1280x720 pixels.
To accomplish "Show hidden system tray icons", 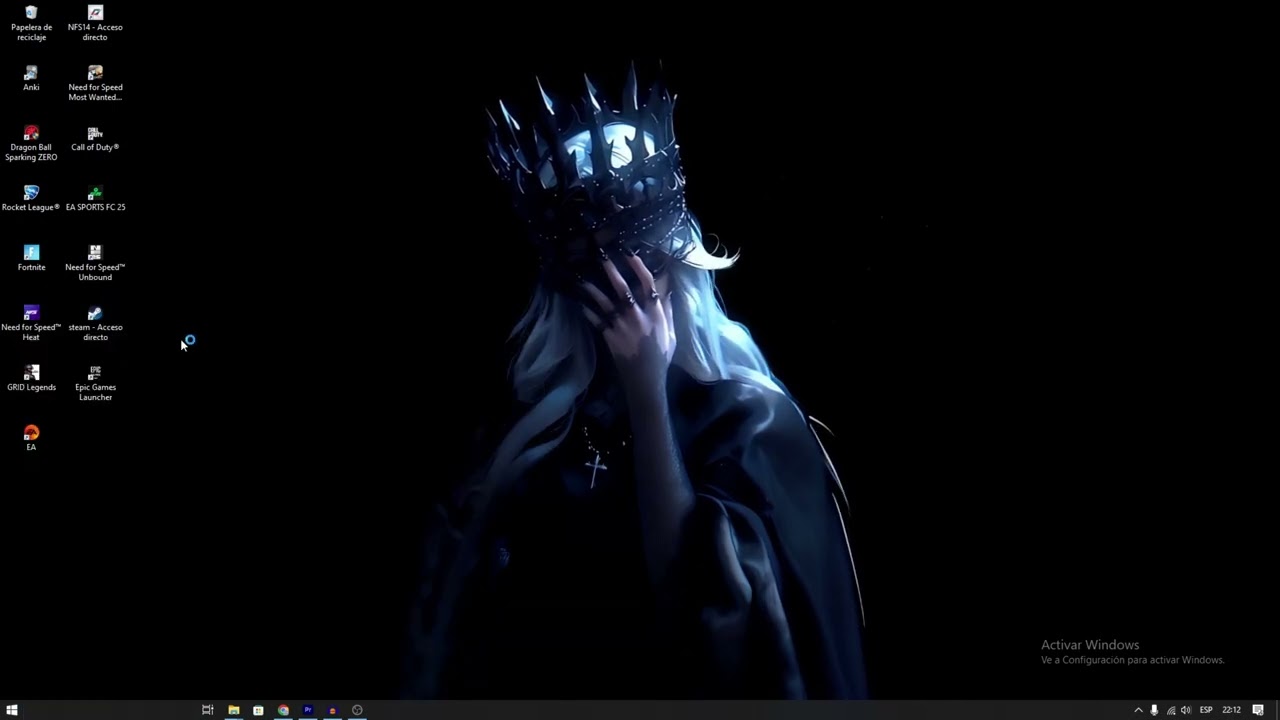I will tap(1138, 710).
